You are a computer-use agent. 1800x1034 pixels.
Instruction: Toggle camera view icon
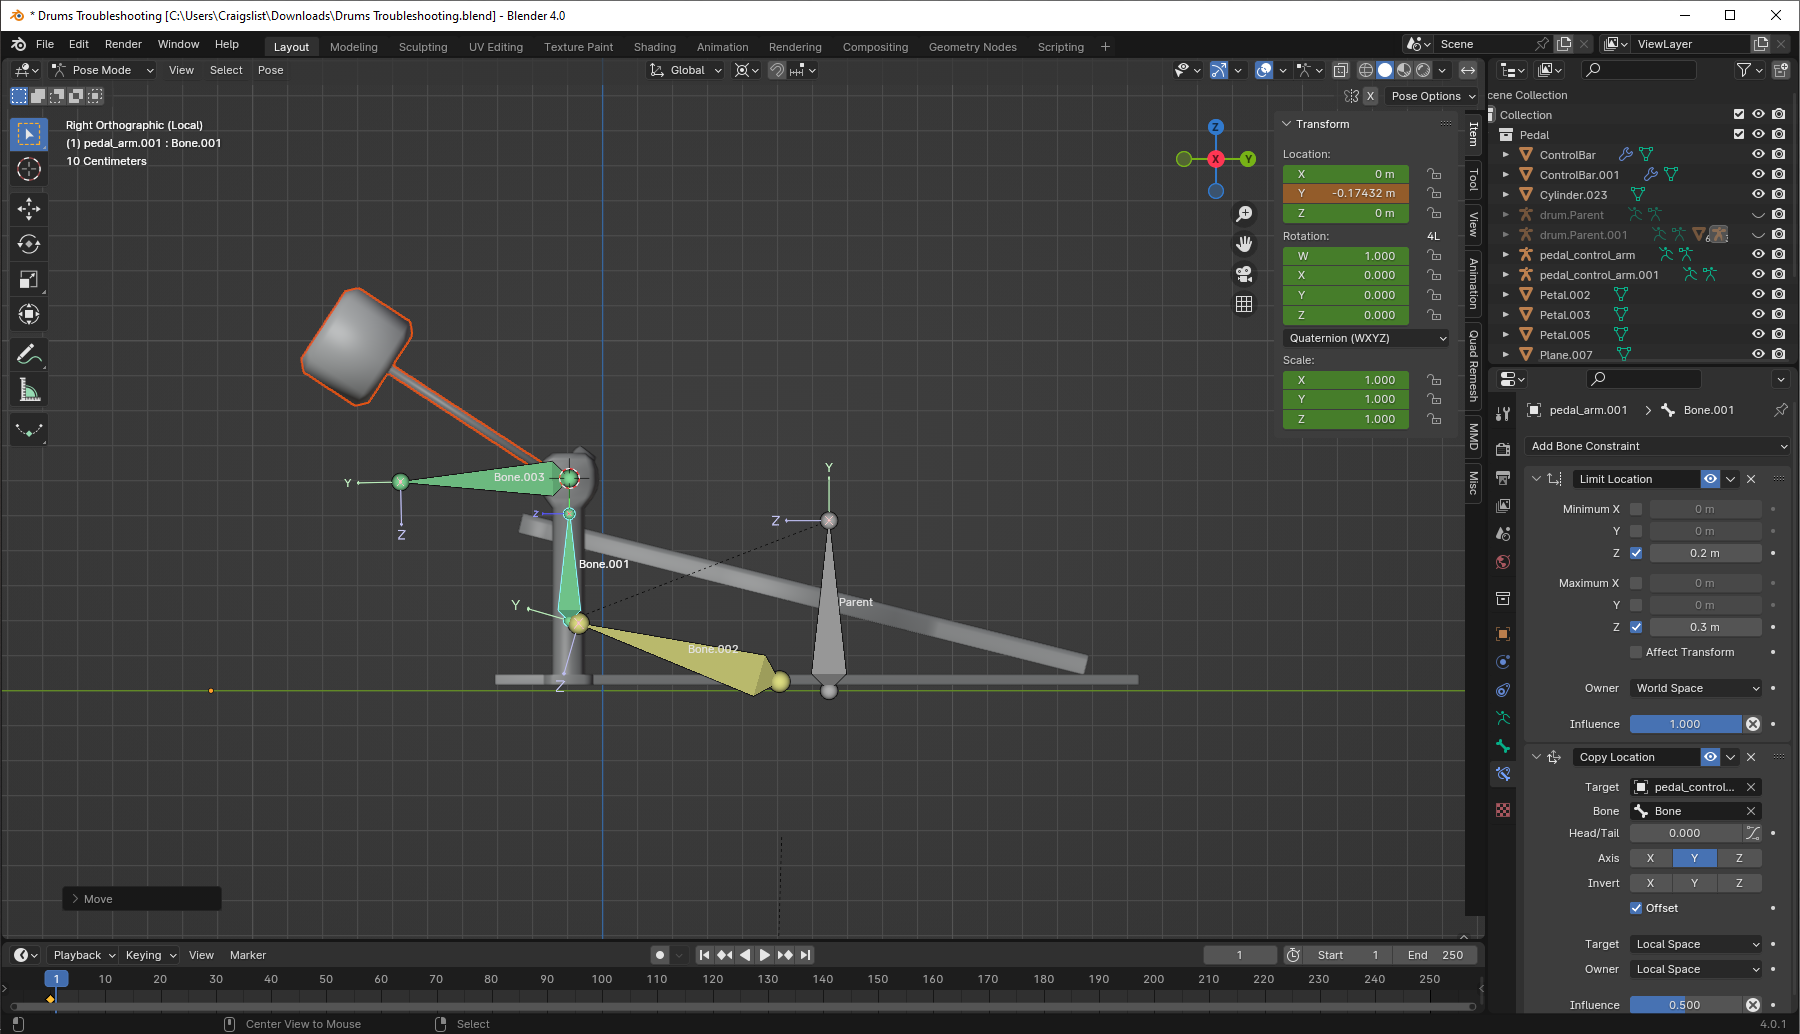click(x=1244, y=274)
